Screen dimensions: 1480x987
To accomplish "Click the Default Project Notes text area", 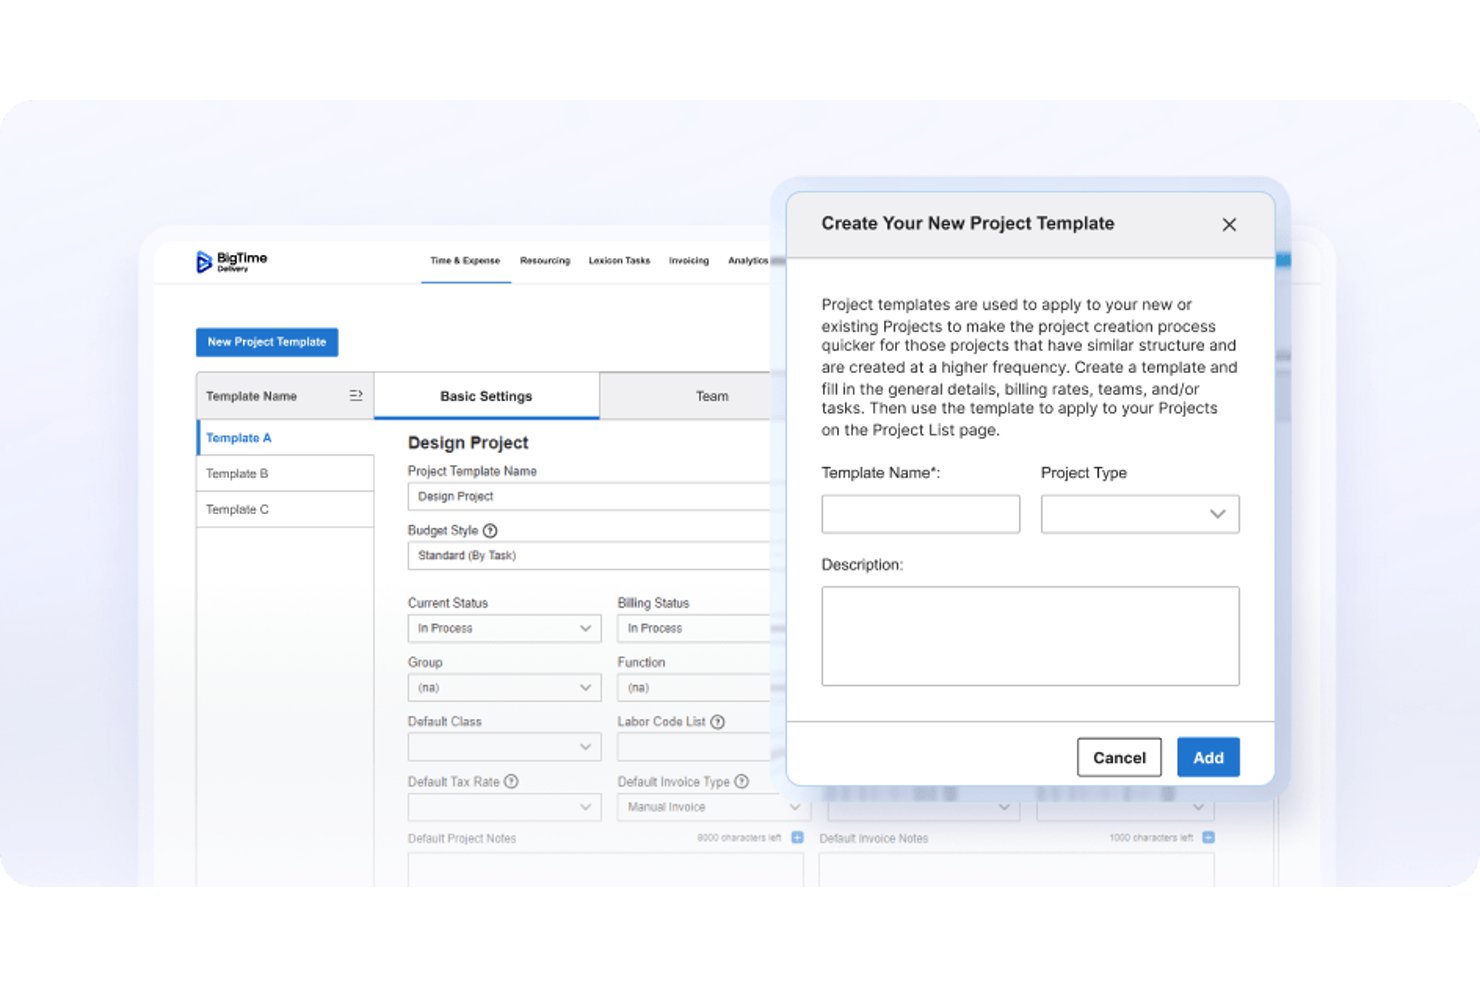I will click(605, 869).
